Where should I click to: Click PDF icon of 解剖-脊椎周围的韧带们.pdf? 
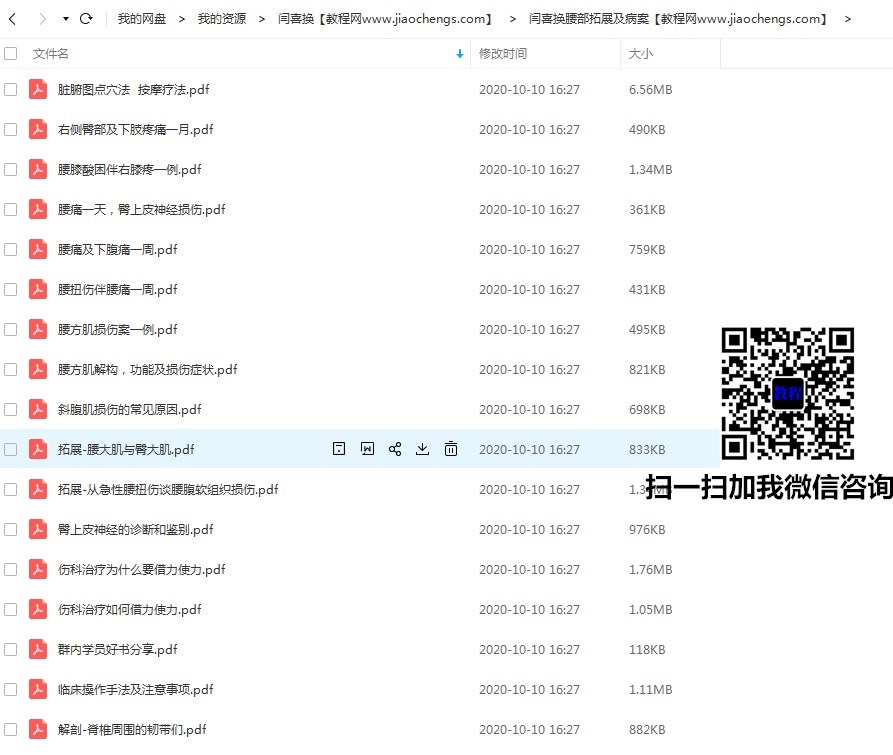pos(38,729)
